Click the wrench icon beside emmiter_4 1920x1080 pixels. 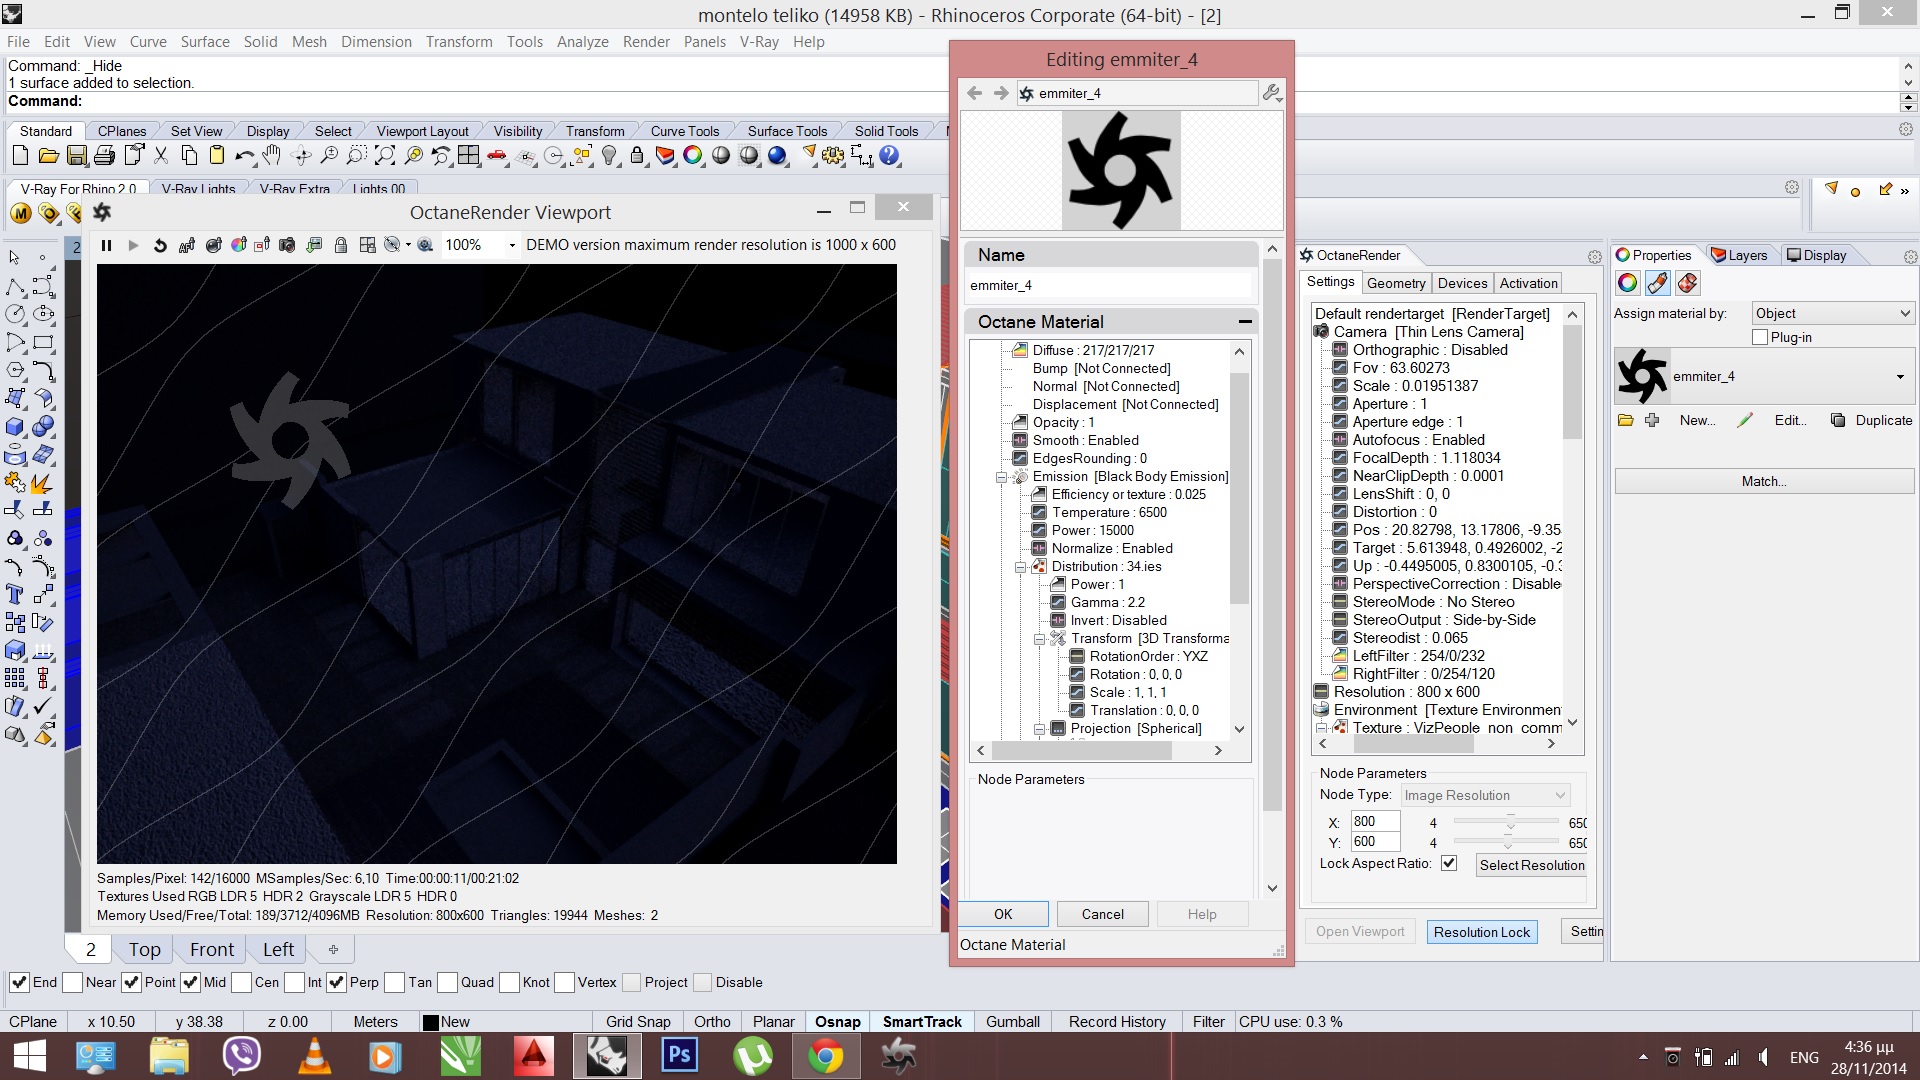(x=1271, y=93)
